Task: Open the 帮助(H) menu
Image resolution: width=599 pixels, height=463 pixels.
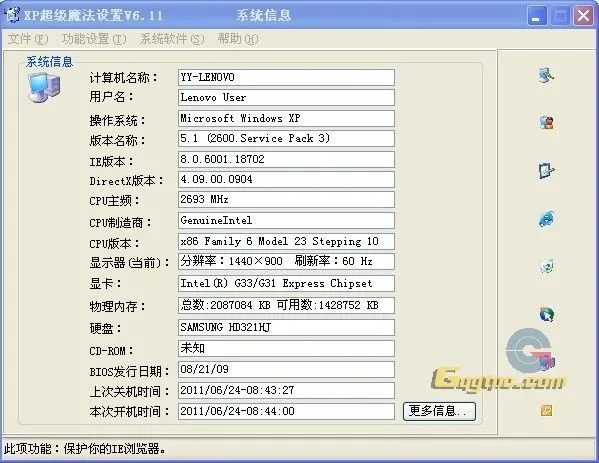Action: (238, 39)
